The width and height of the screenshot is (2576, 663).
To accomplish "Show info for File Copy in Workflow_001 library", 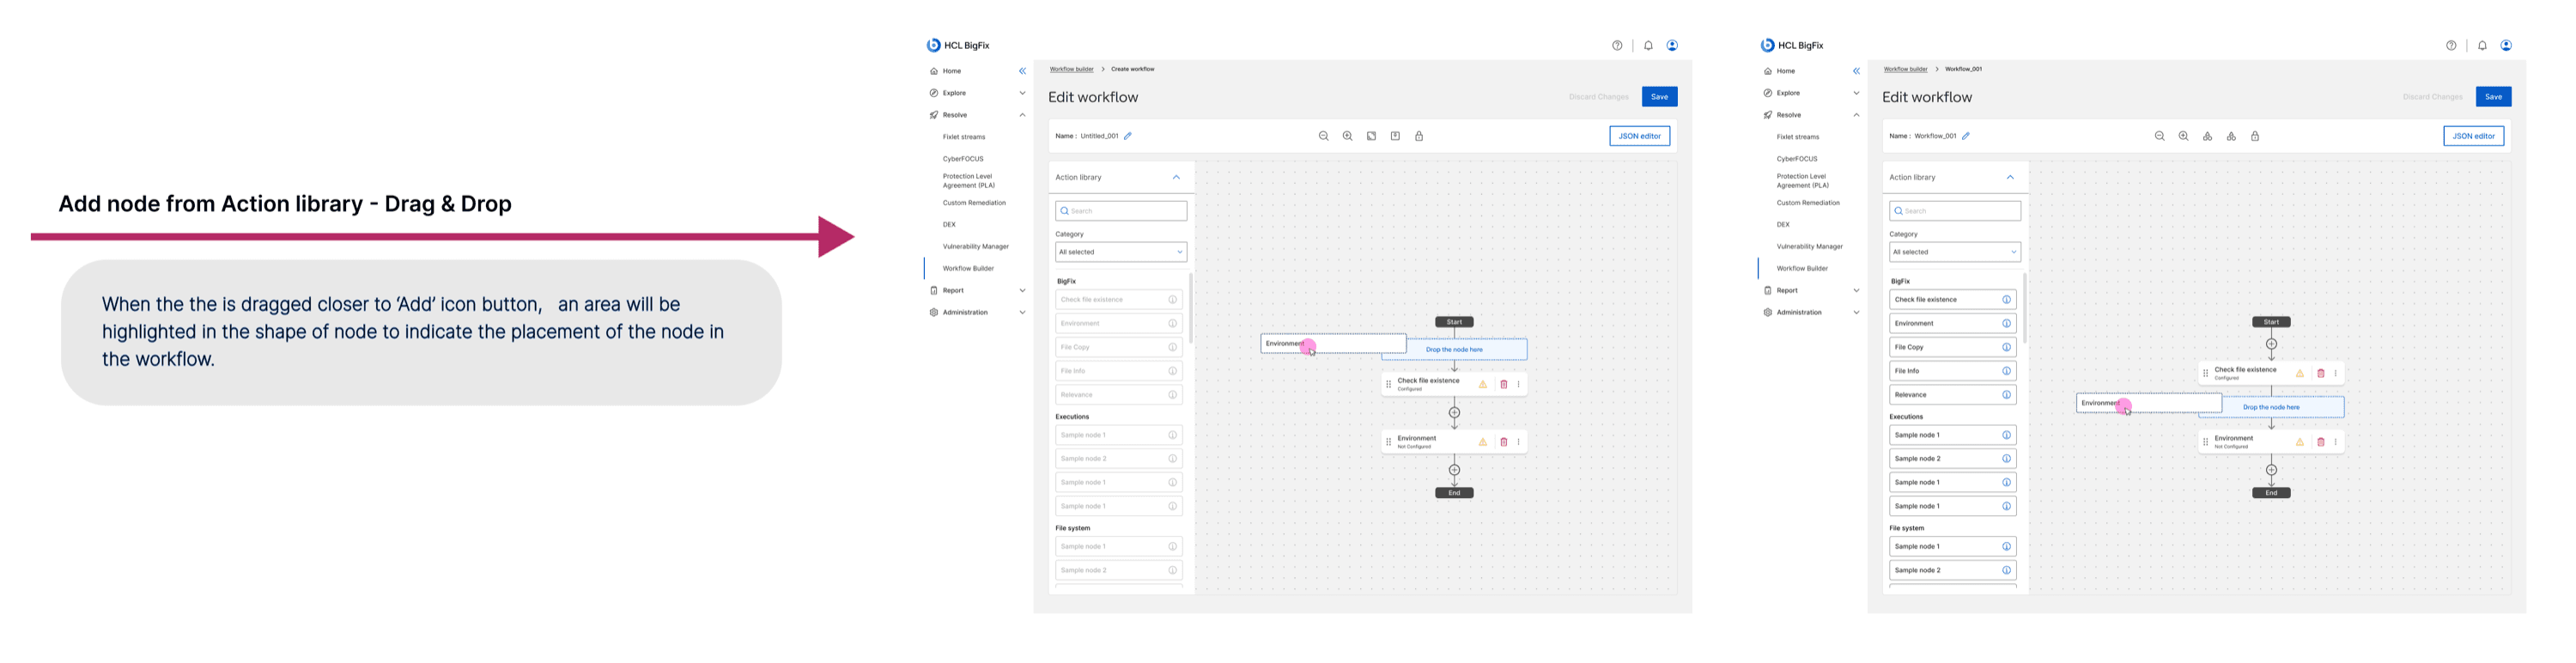I will 2006,347.
